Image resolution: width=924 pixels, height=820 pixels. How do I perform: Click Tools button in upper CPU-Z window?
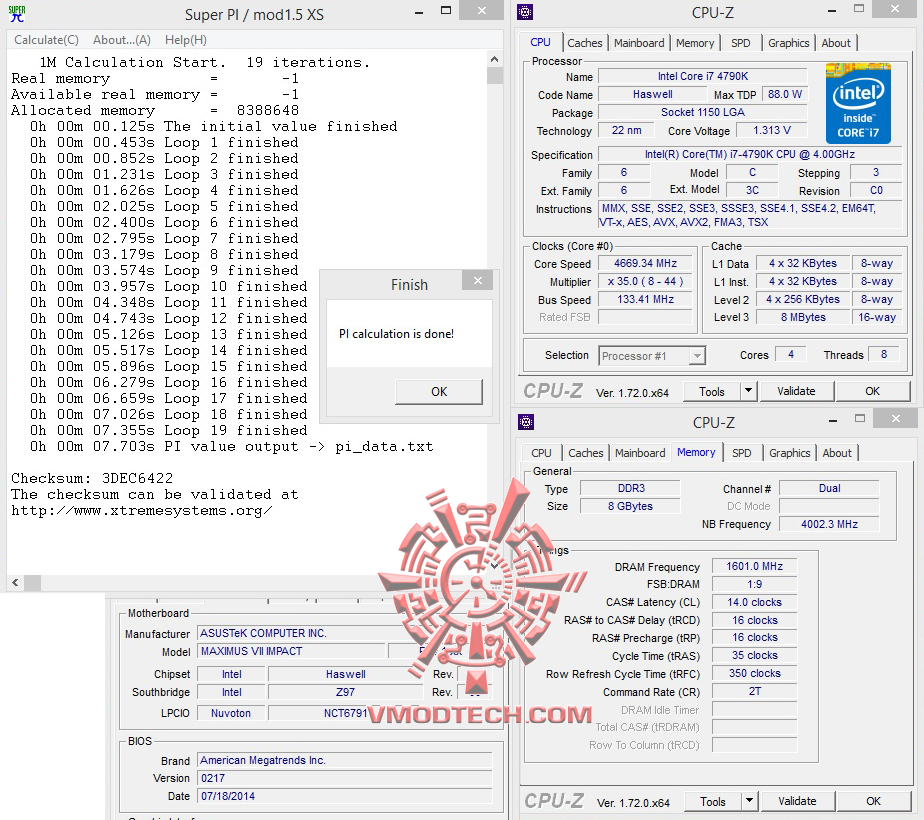click(712, 392)
